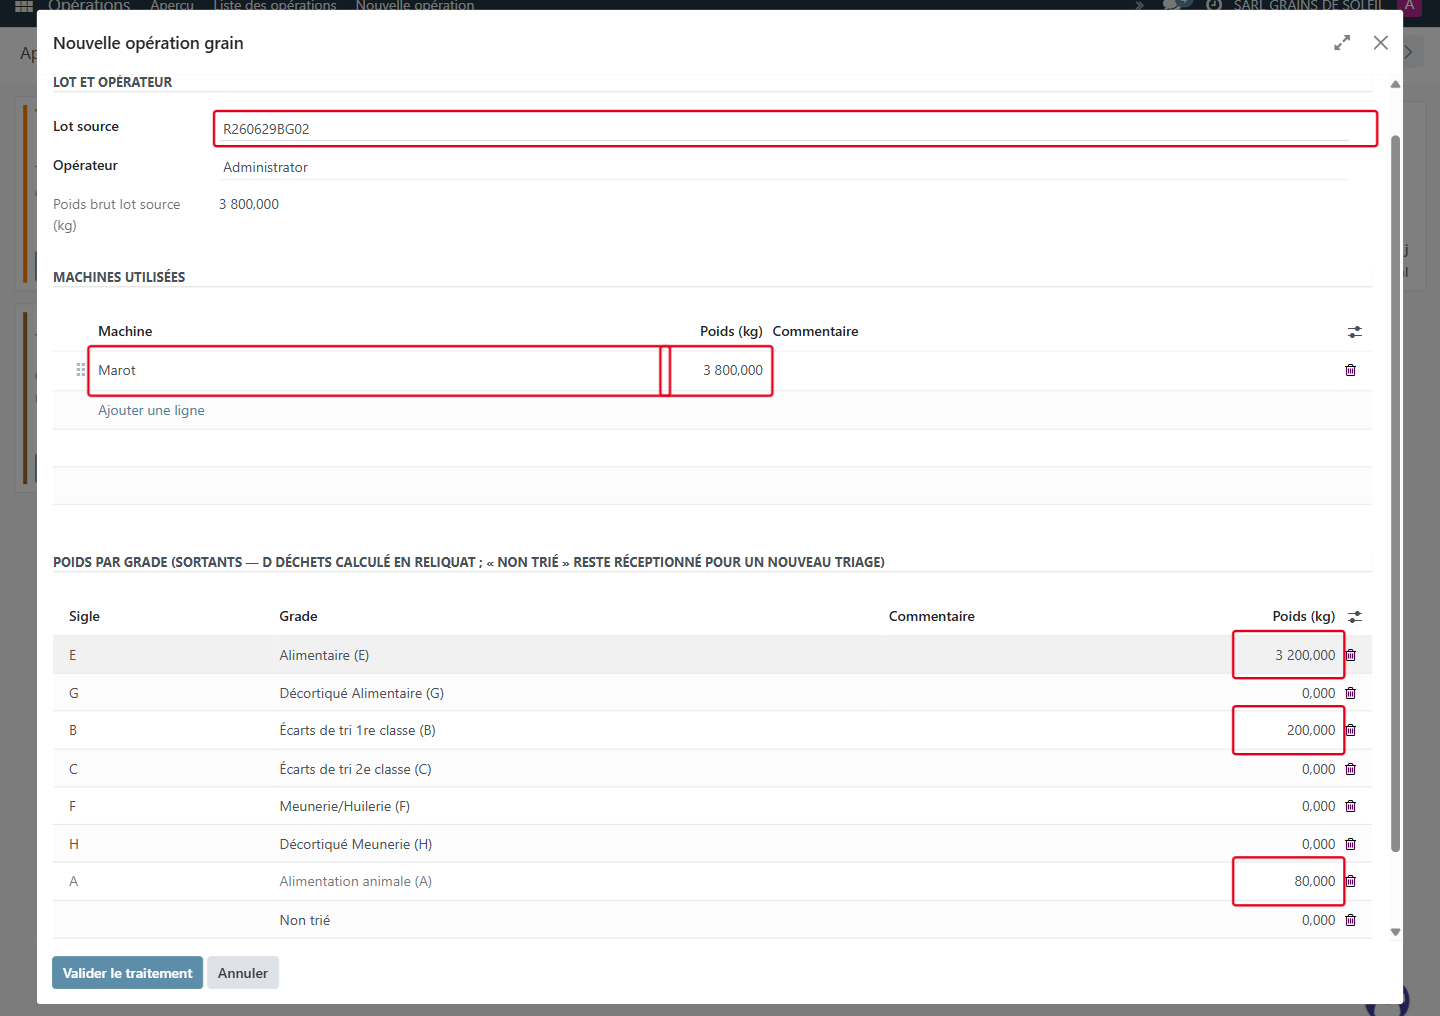Edit Alimentation animale weight 80,000
The image size is (1440, 1016).
tap(1288, 881)
